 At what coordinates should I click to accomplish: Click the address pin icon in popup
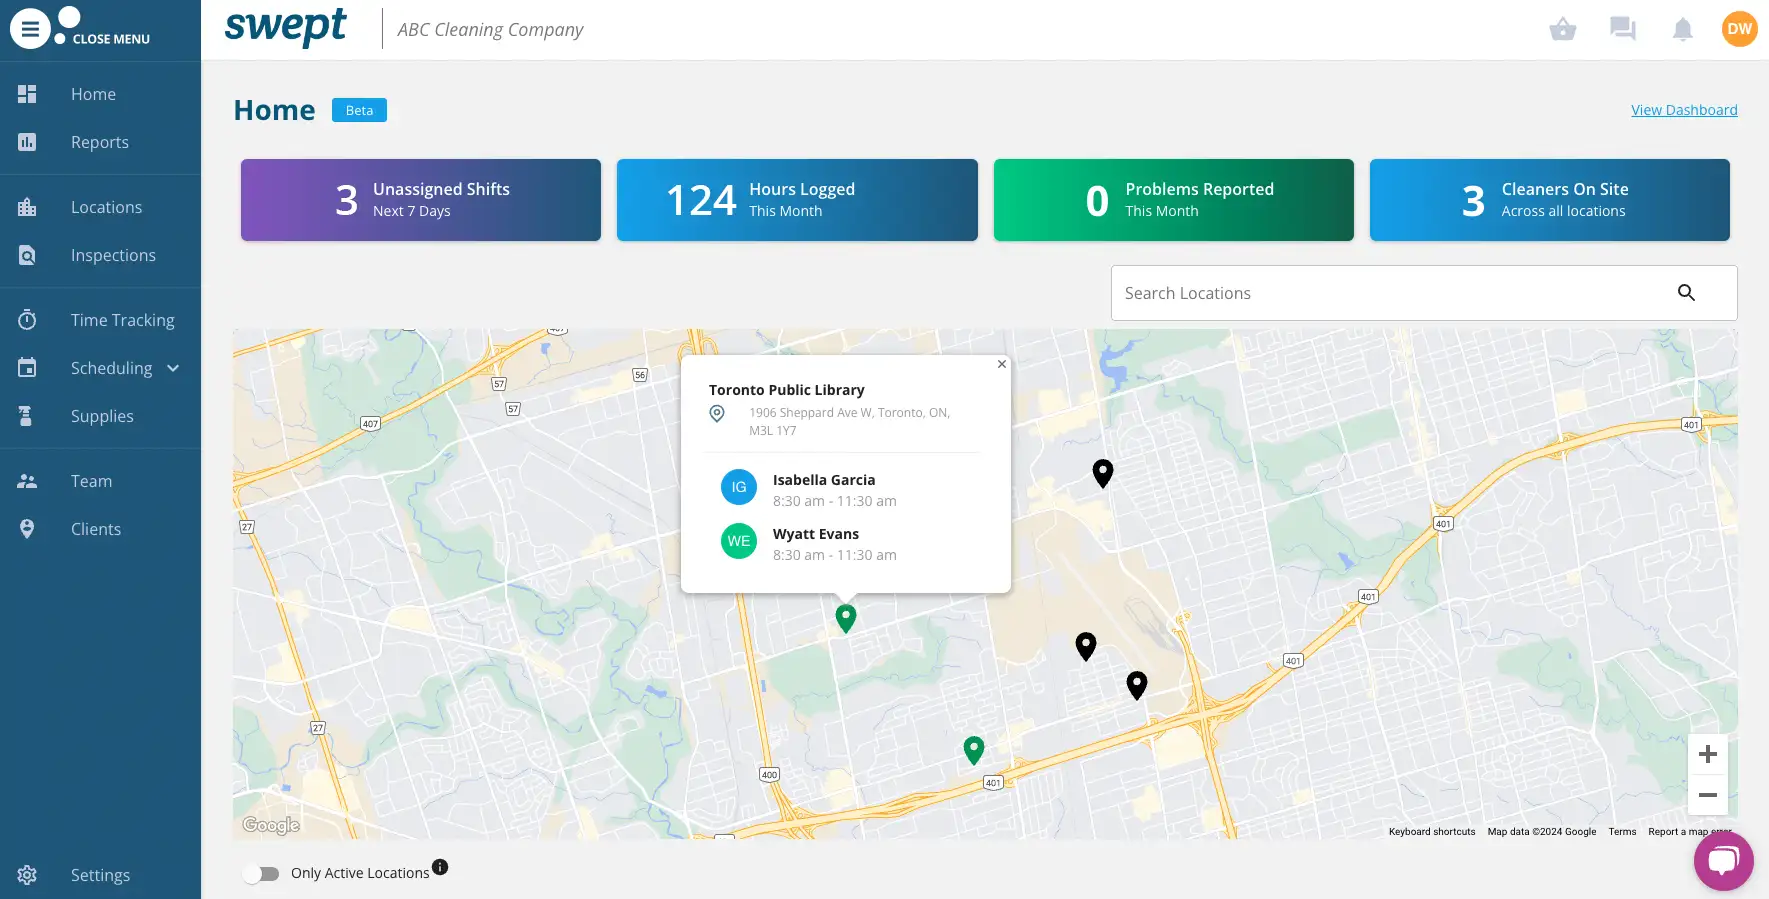[x=717, y=413]
